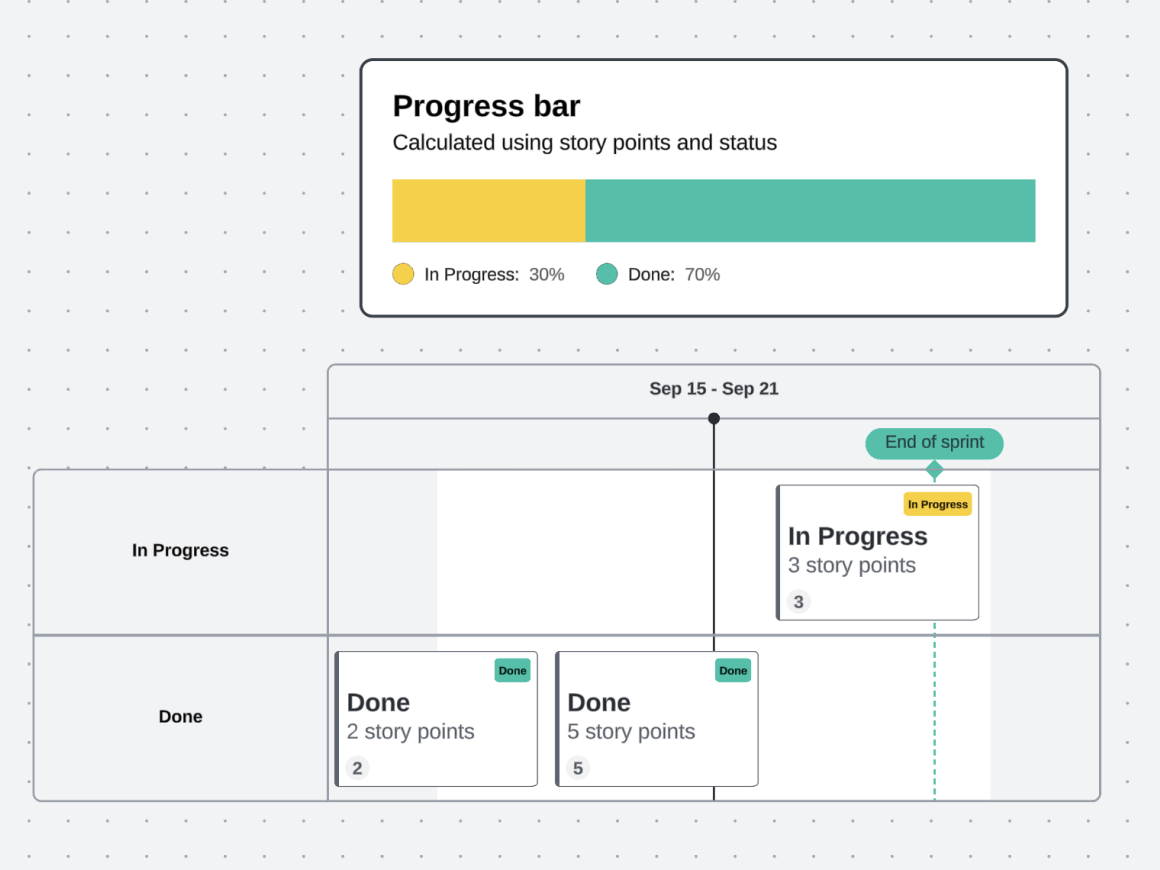Click the In Progress status pill on the card
Image resolution: width=1160 pixels, height=870 pixels.
pyautogui.click(x=937, y=504)
